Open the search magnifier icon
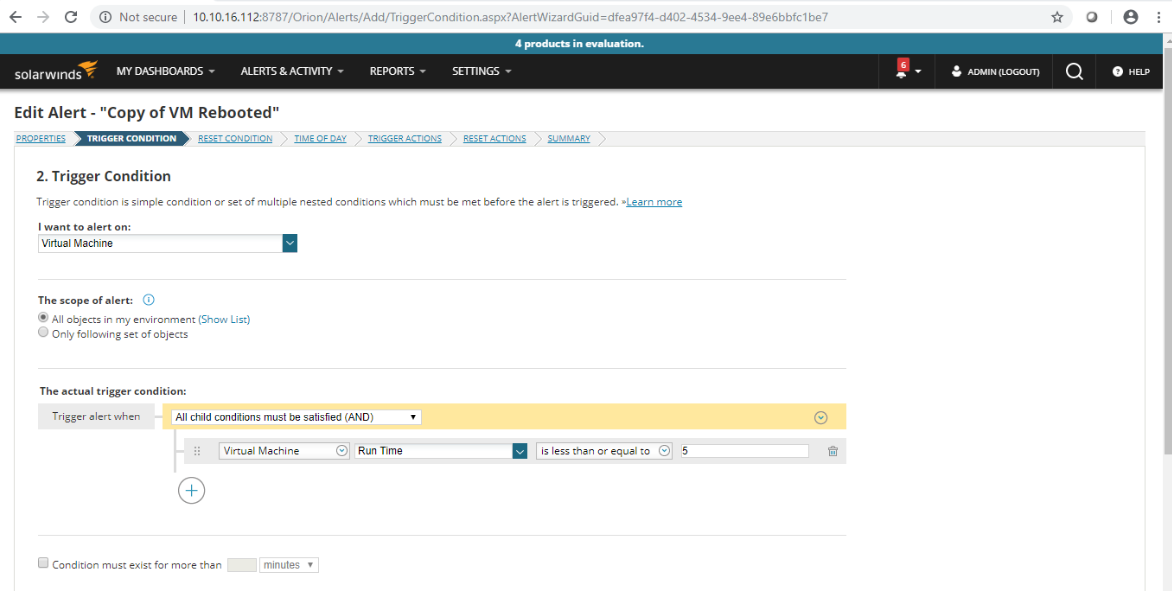The width and height of the screenshot is (1172, 591). click(x=1074, y=71)
